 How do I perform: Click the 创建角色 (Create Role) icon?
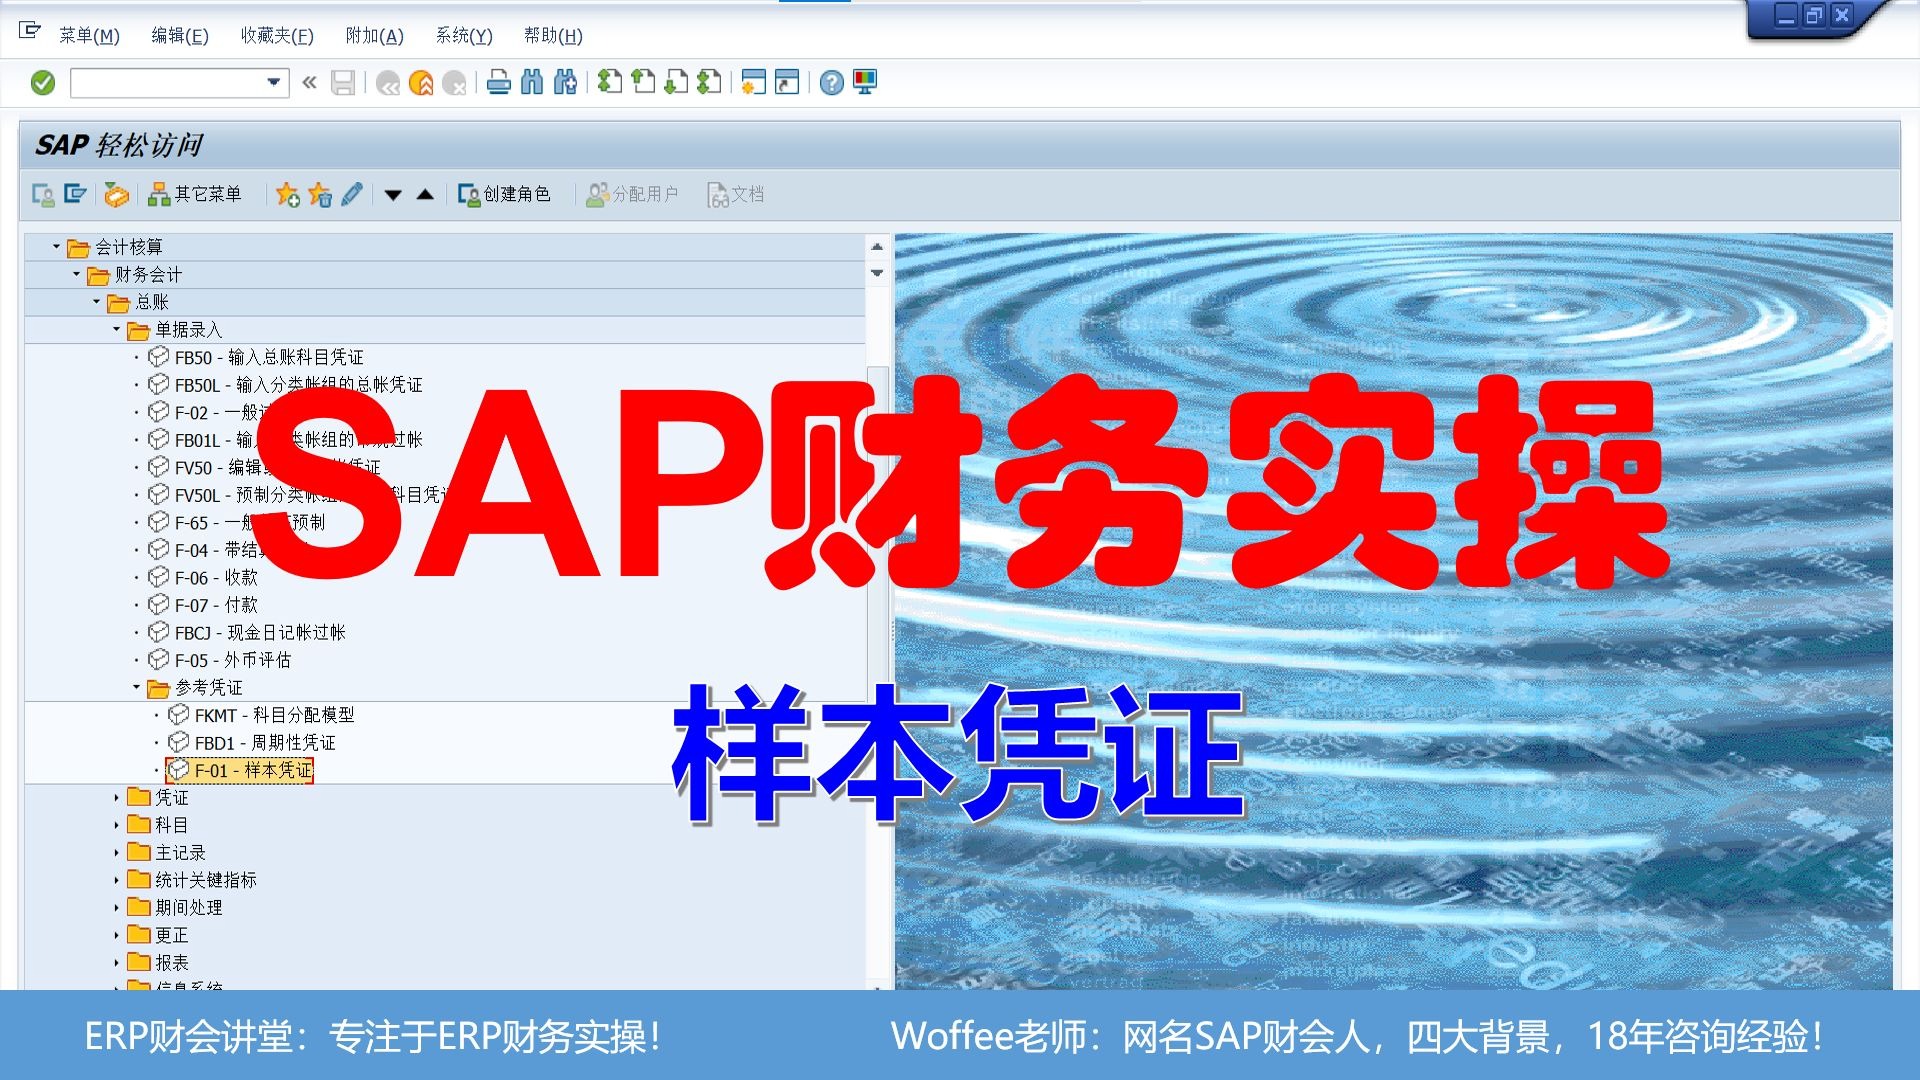click(x=507, y=194)
